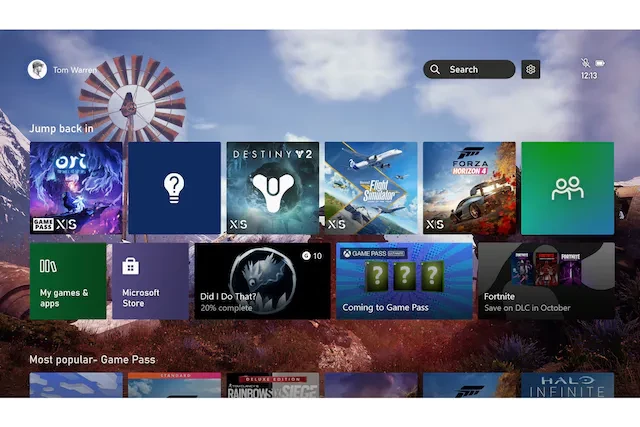640x427 pixels.
Task: Click the 12:13 clock
Action: pyautogui.click(x=589, y=76)
